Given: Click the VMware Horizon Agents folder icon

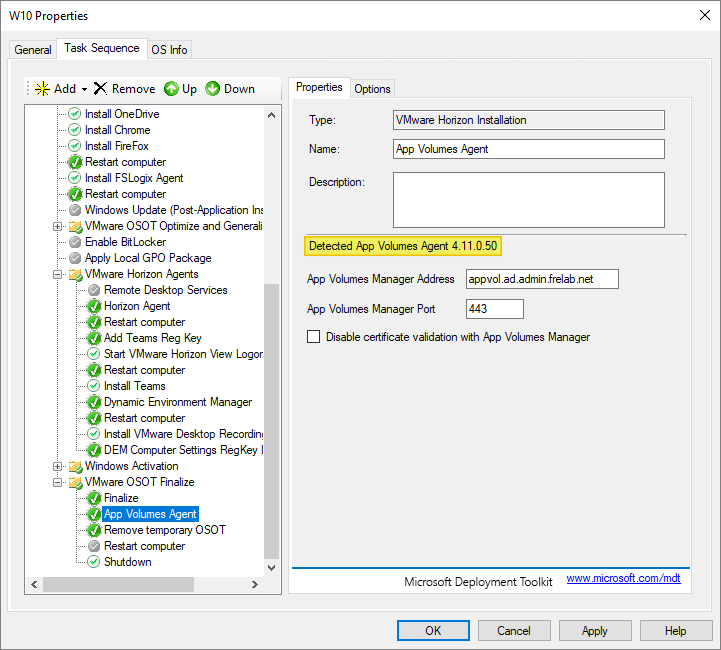Looking at the screenshot, I should point(75,274).
